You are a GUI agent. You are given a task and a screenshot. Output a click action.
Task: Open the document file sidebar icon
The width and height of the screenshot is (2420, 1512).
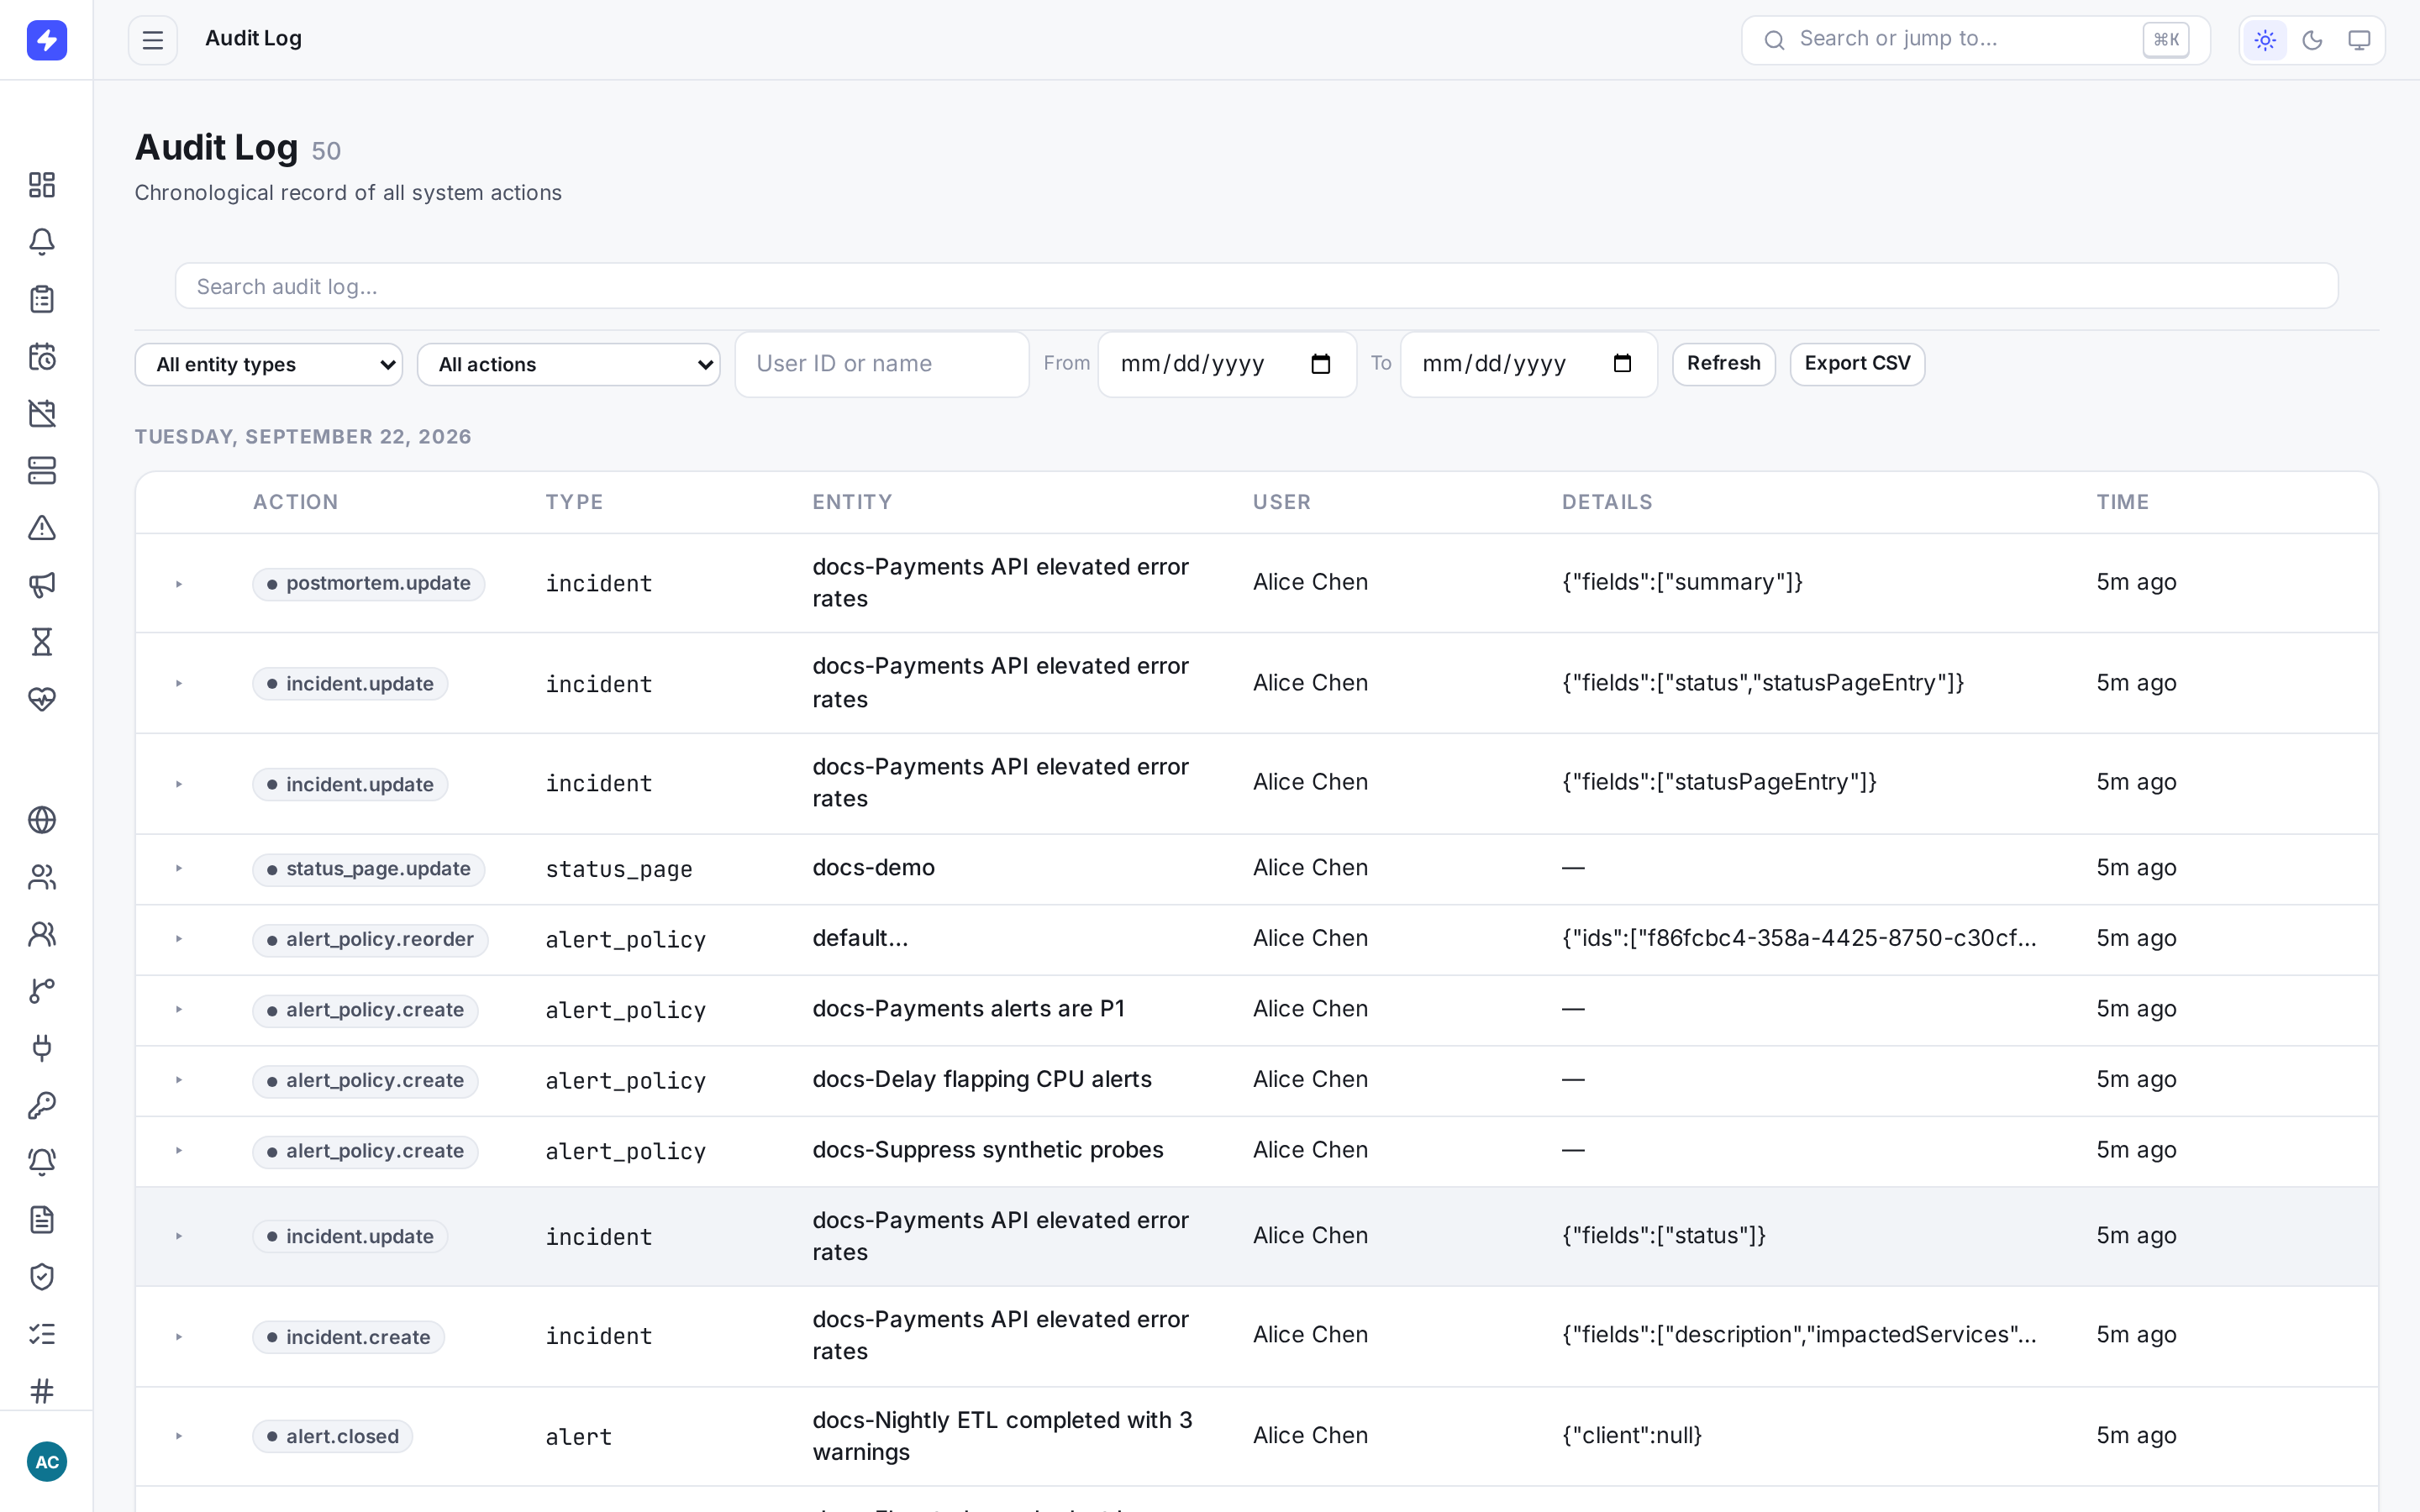[42, 1219]
